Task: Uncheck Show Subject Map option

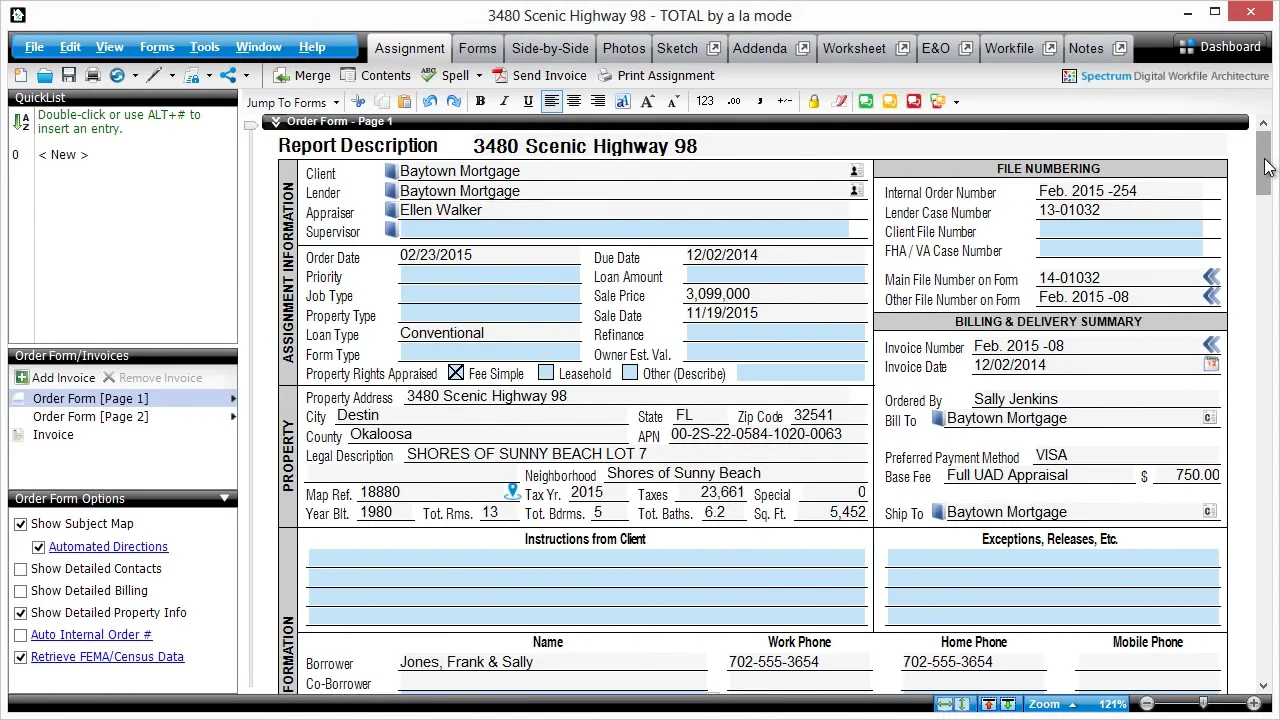Action: (x=21, y=524)
